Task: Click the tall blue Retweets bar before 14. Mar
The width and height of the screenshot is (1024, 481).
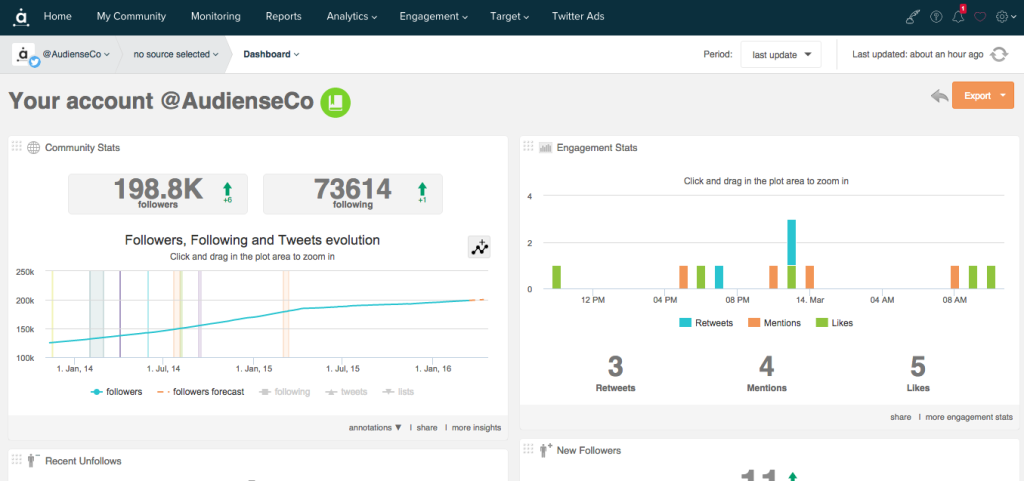Action: 792,242
